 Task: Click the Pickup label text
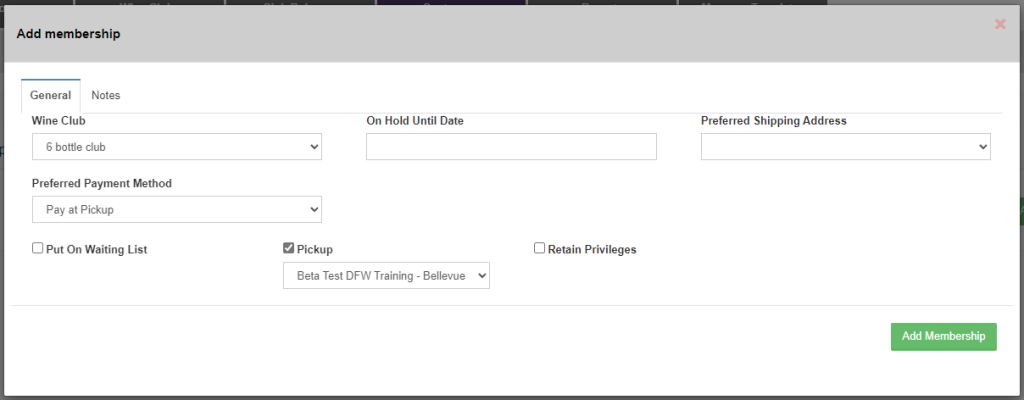[x=315, y=249]
